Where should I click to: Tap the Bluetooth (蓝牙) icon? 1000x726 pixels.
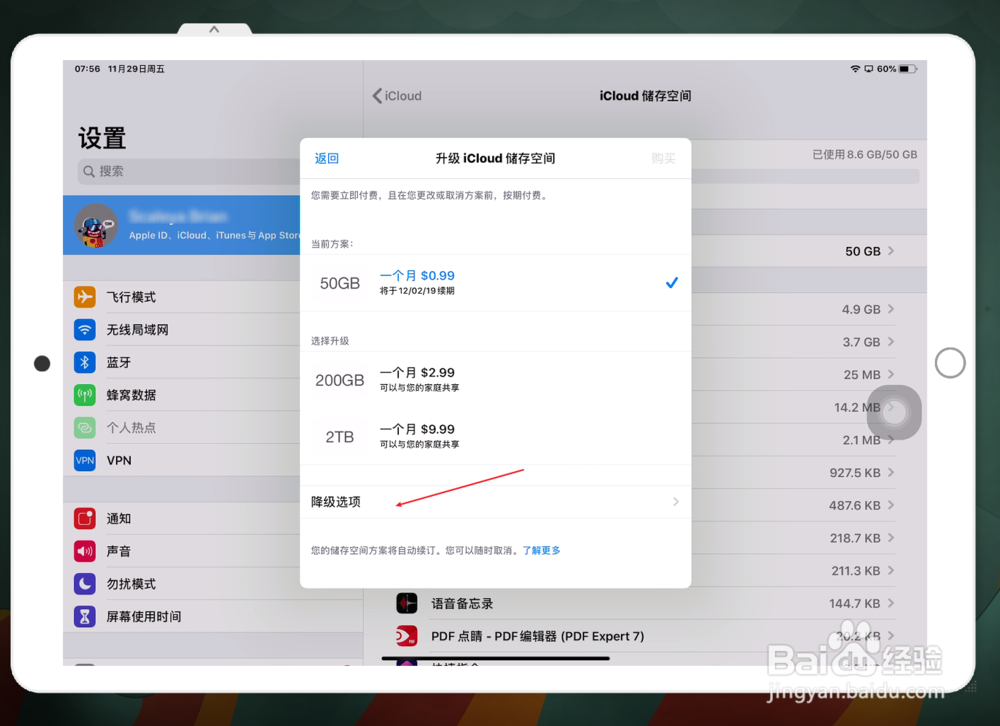[x=85, y=362]
